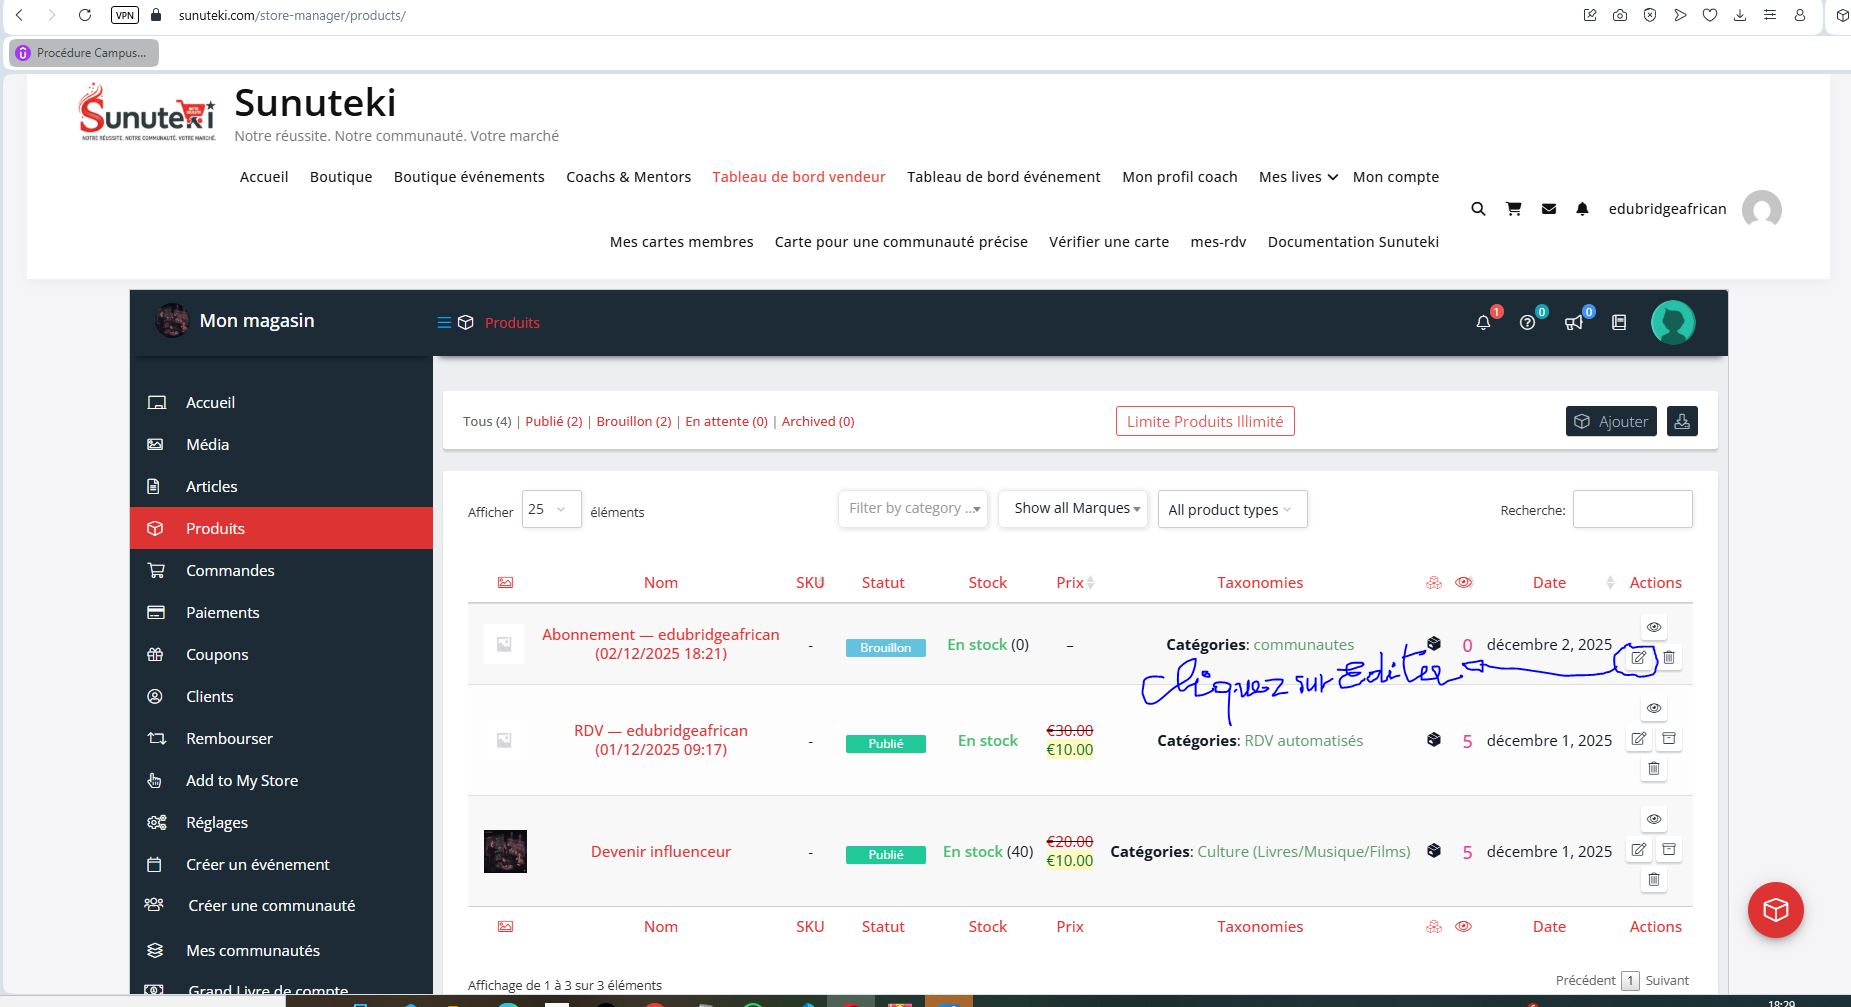Screen dimensions: 1851x1007
Task: Click the edit icon for Abonnement product
Action: click(x=1638, y=658)
